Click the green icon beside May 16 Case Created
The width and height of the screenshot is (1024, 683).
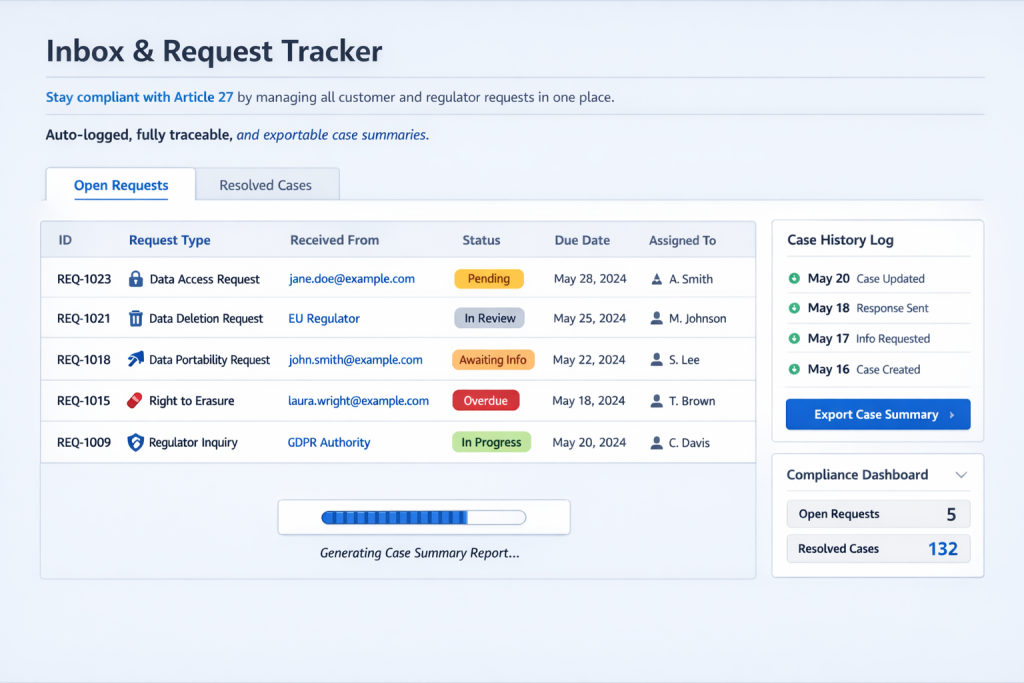tap(794, 370)
